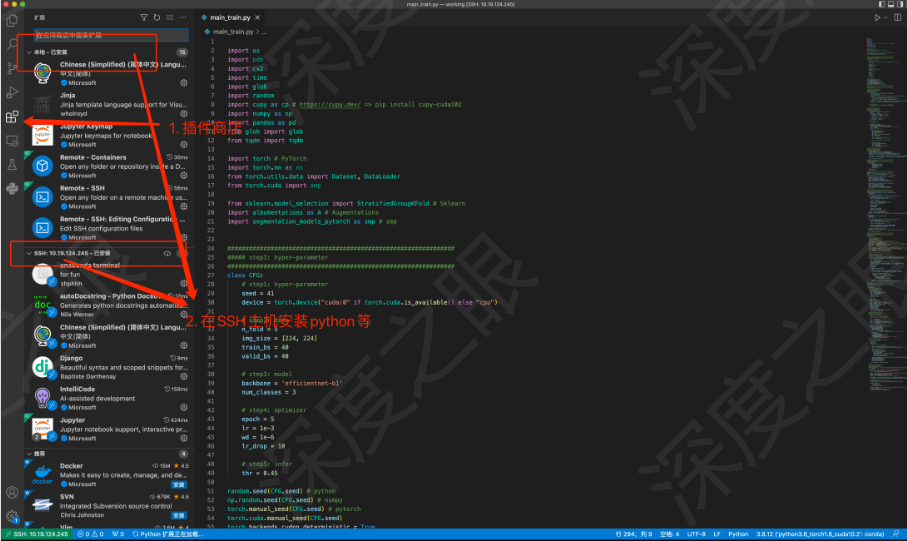Toggle the secondary sidebar layout icon in title bar

[x=900, y=4]
